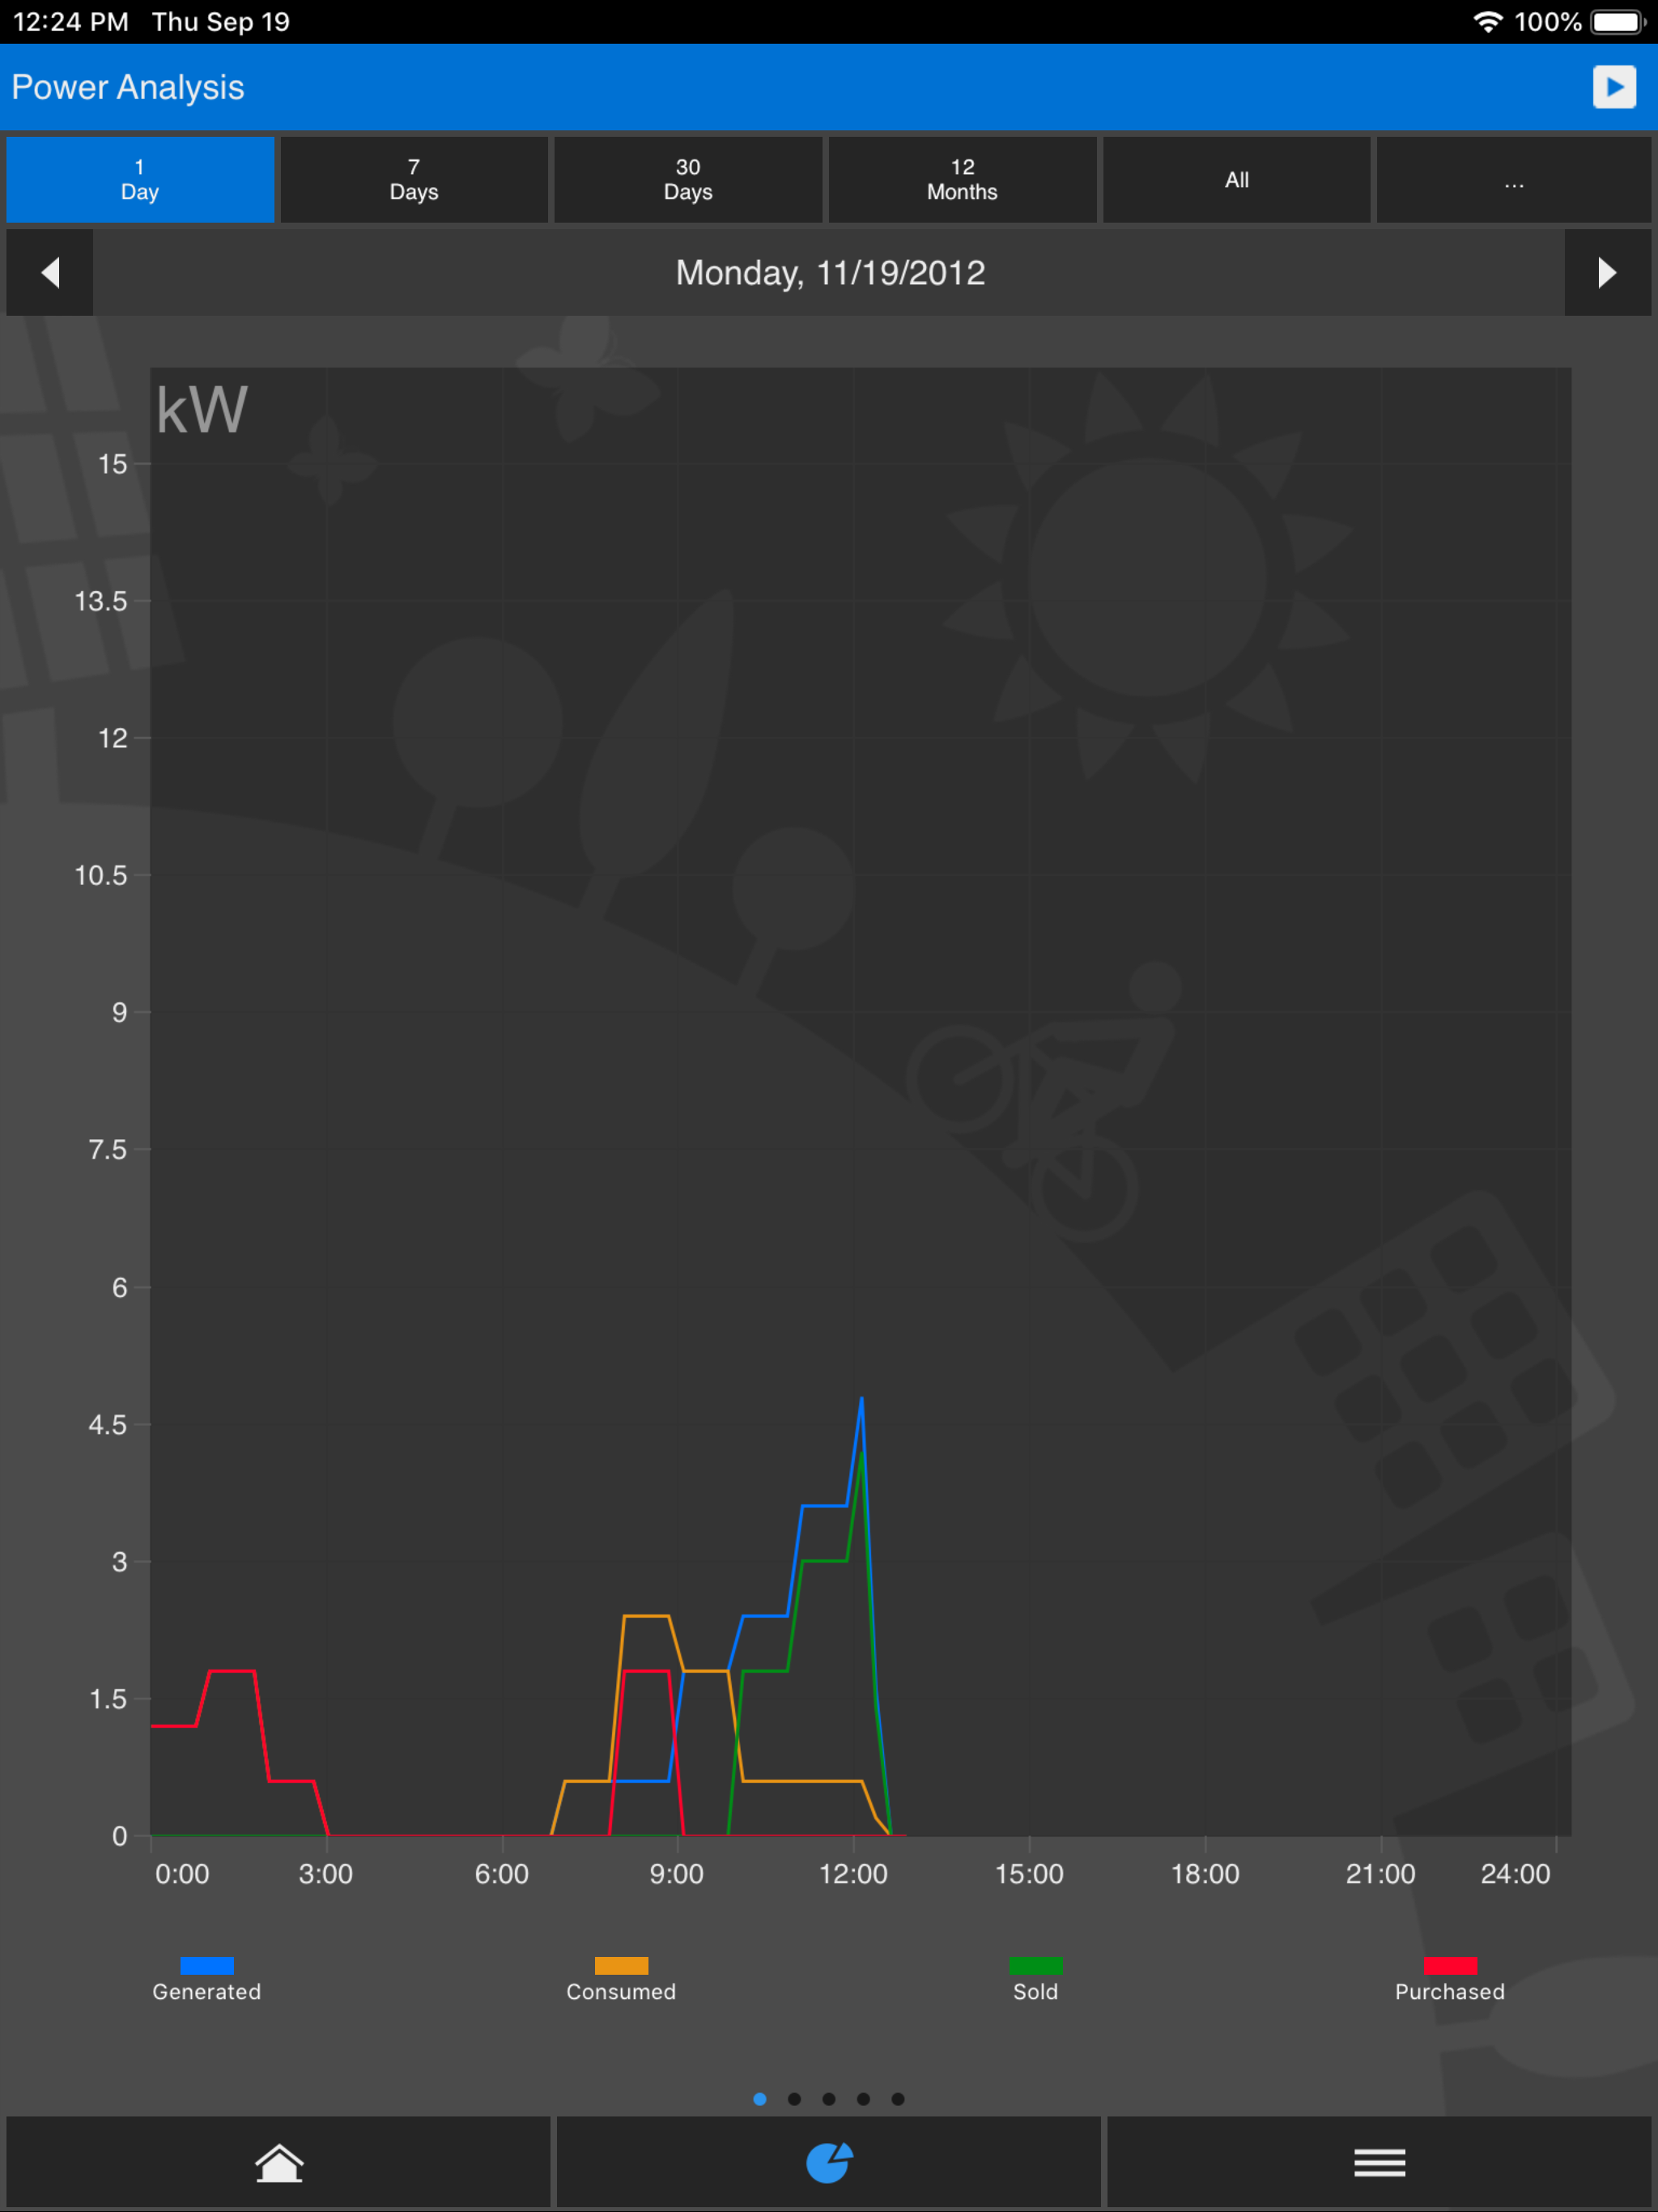This screenshot has width=1658, height=2212.
Task: Click the red Purchased color swatch
Action: tap(1449, 1966)
